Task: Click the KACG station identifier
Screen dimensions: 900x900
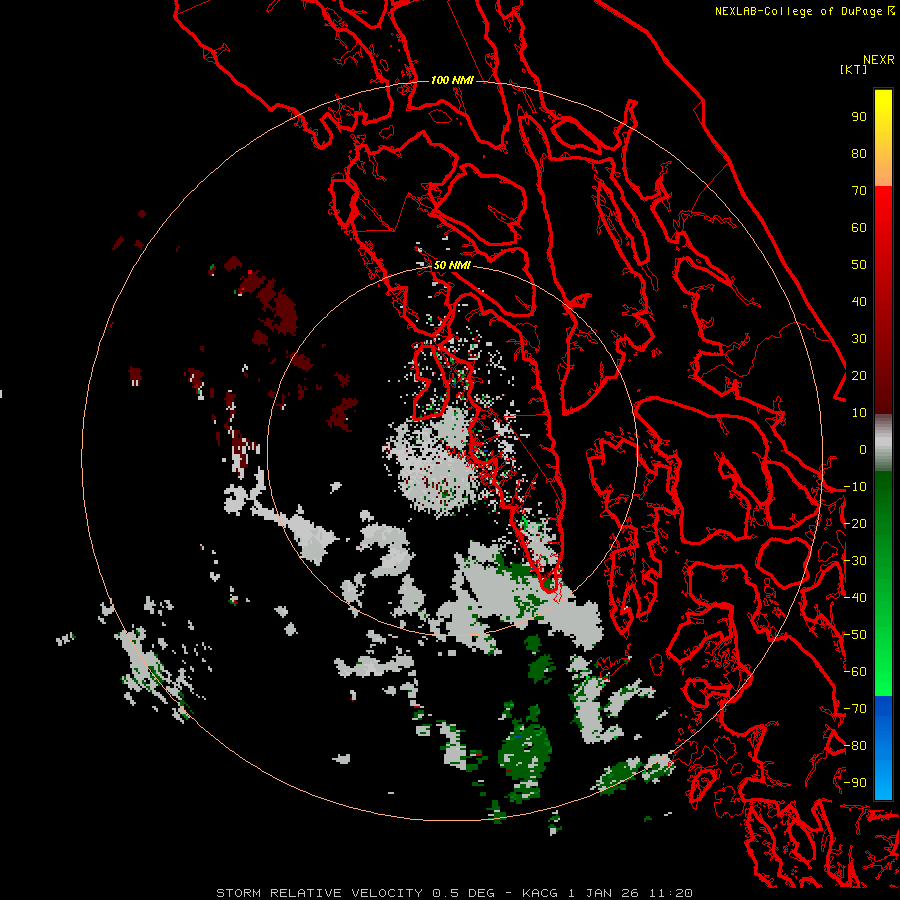Action: tap(540, 893)
